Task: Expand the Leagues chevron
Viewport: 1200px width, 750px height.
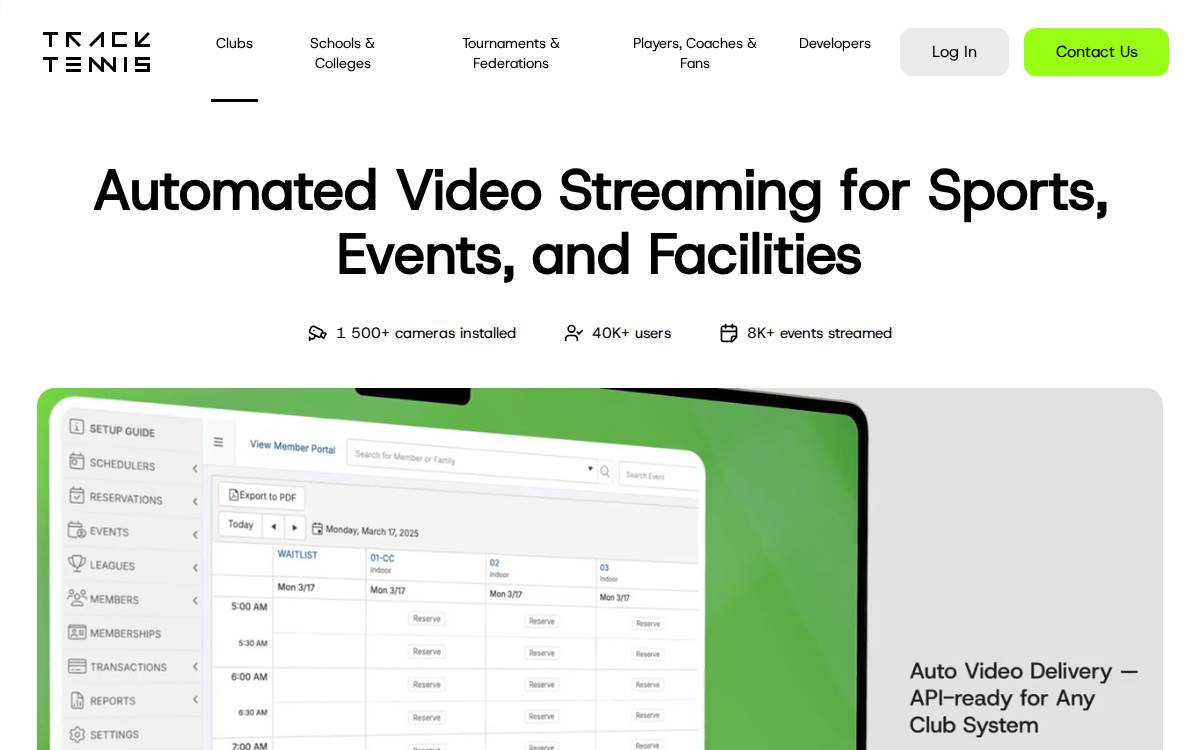Action: tap(195, 567)
